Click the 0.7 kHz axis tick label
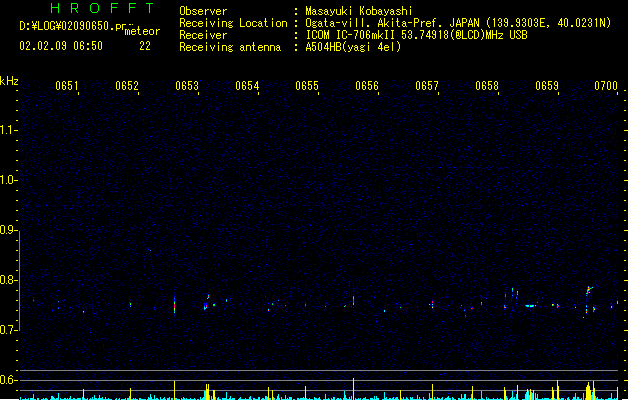The image size is (629, 400). pos(8,330)
